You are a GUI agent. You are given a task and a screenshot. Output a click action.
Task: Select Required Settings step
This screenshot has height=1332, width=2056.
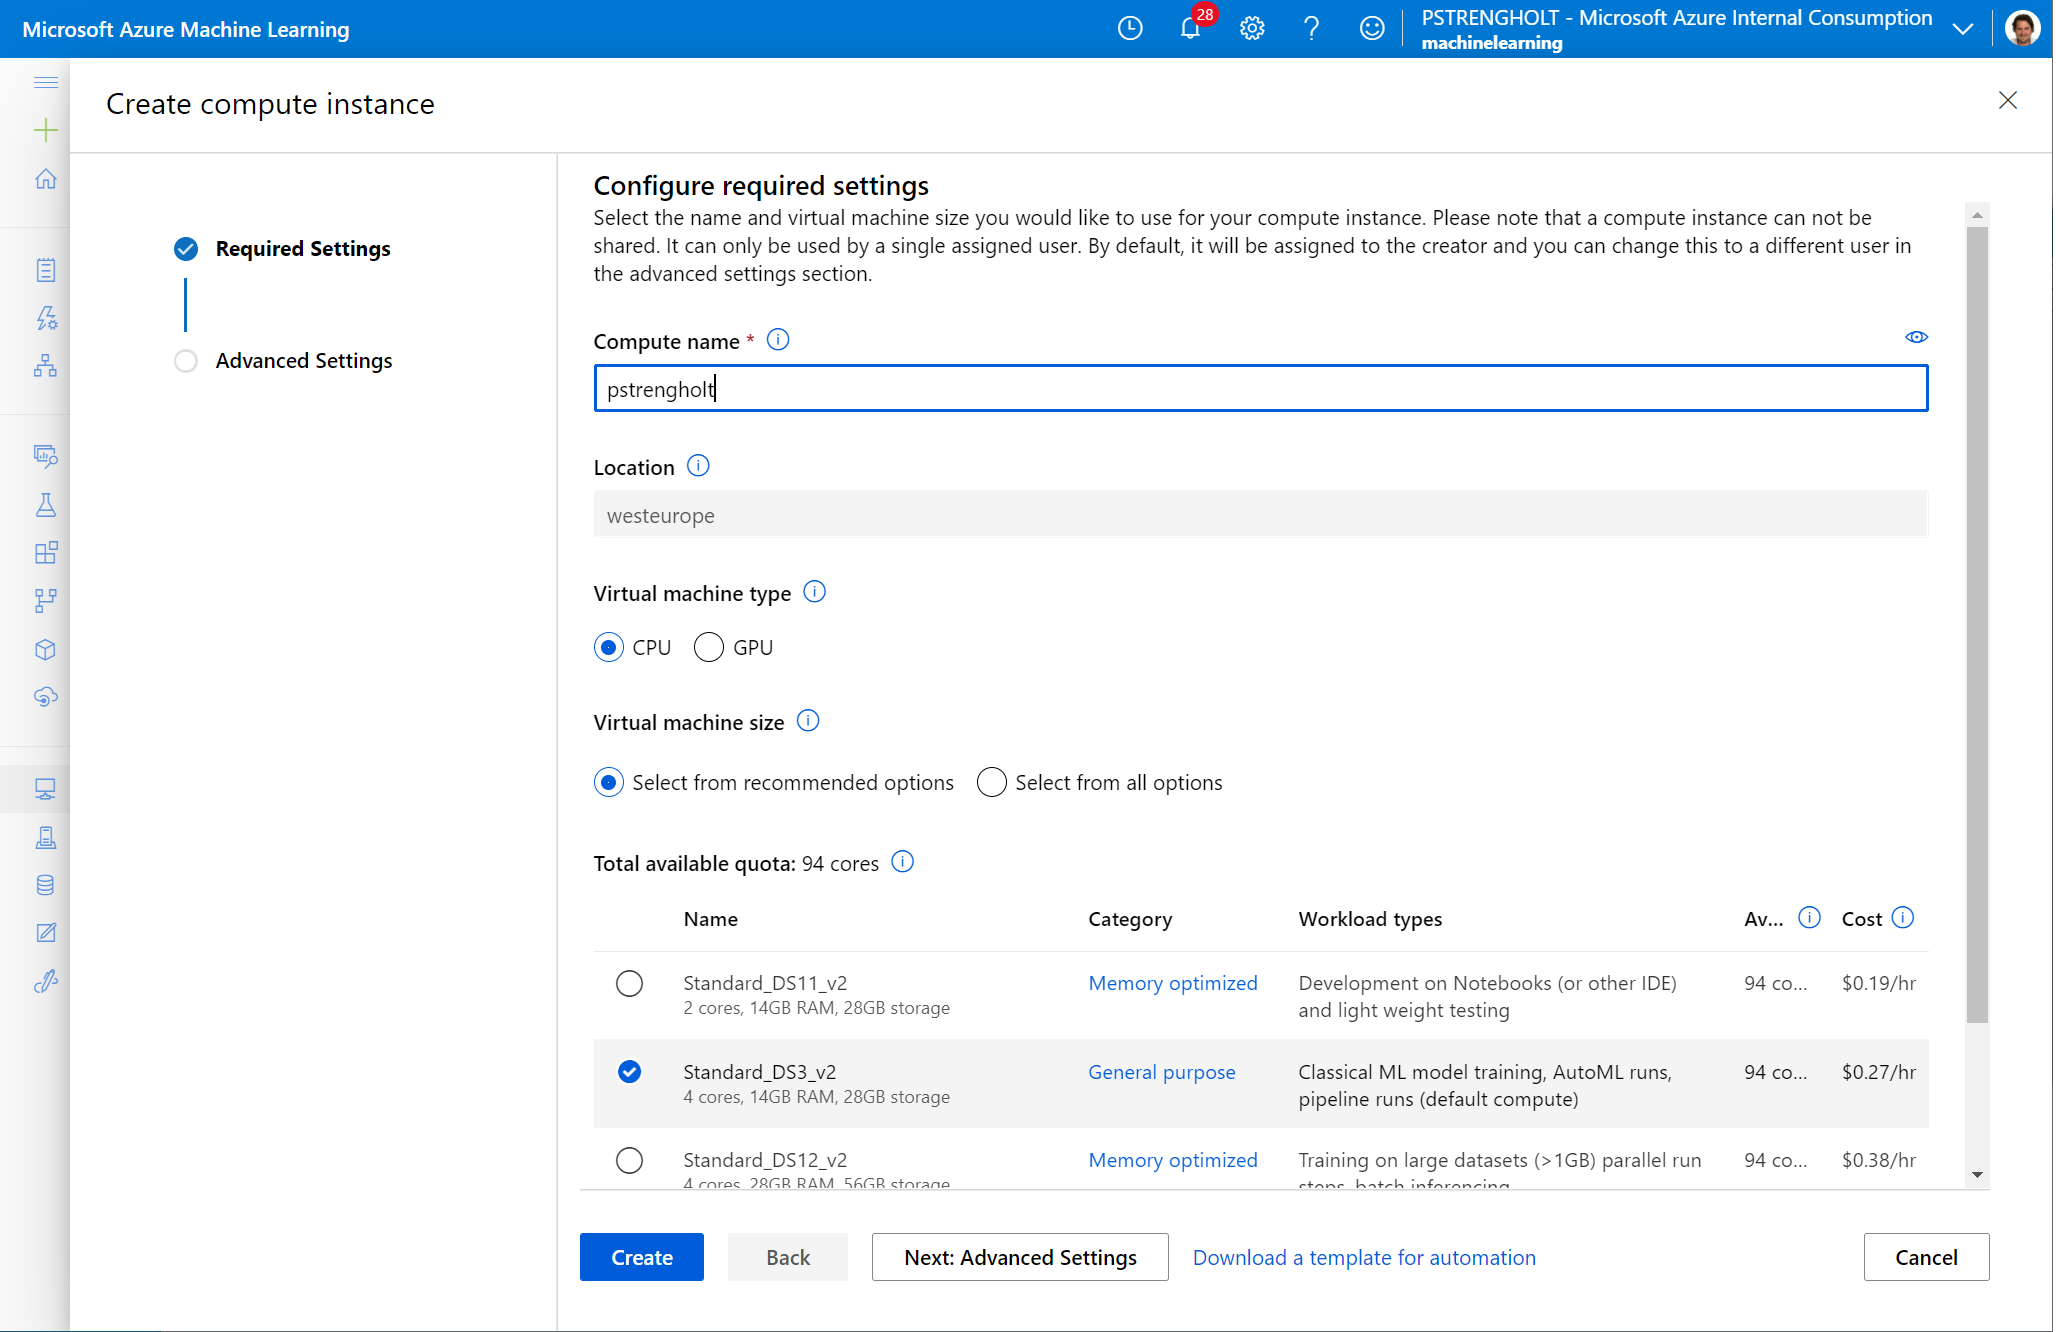[x=302, y=249]
